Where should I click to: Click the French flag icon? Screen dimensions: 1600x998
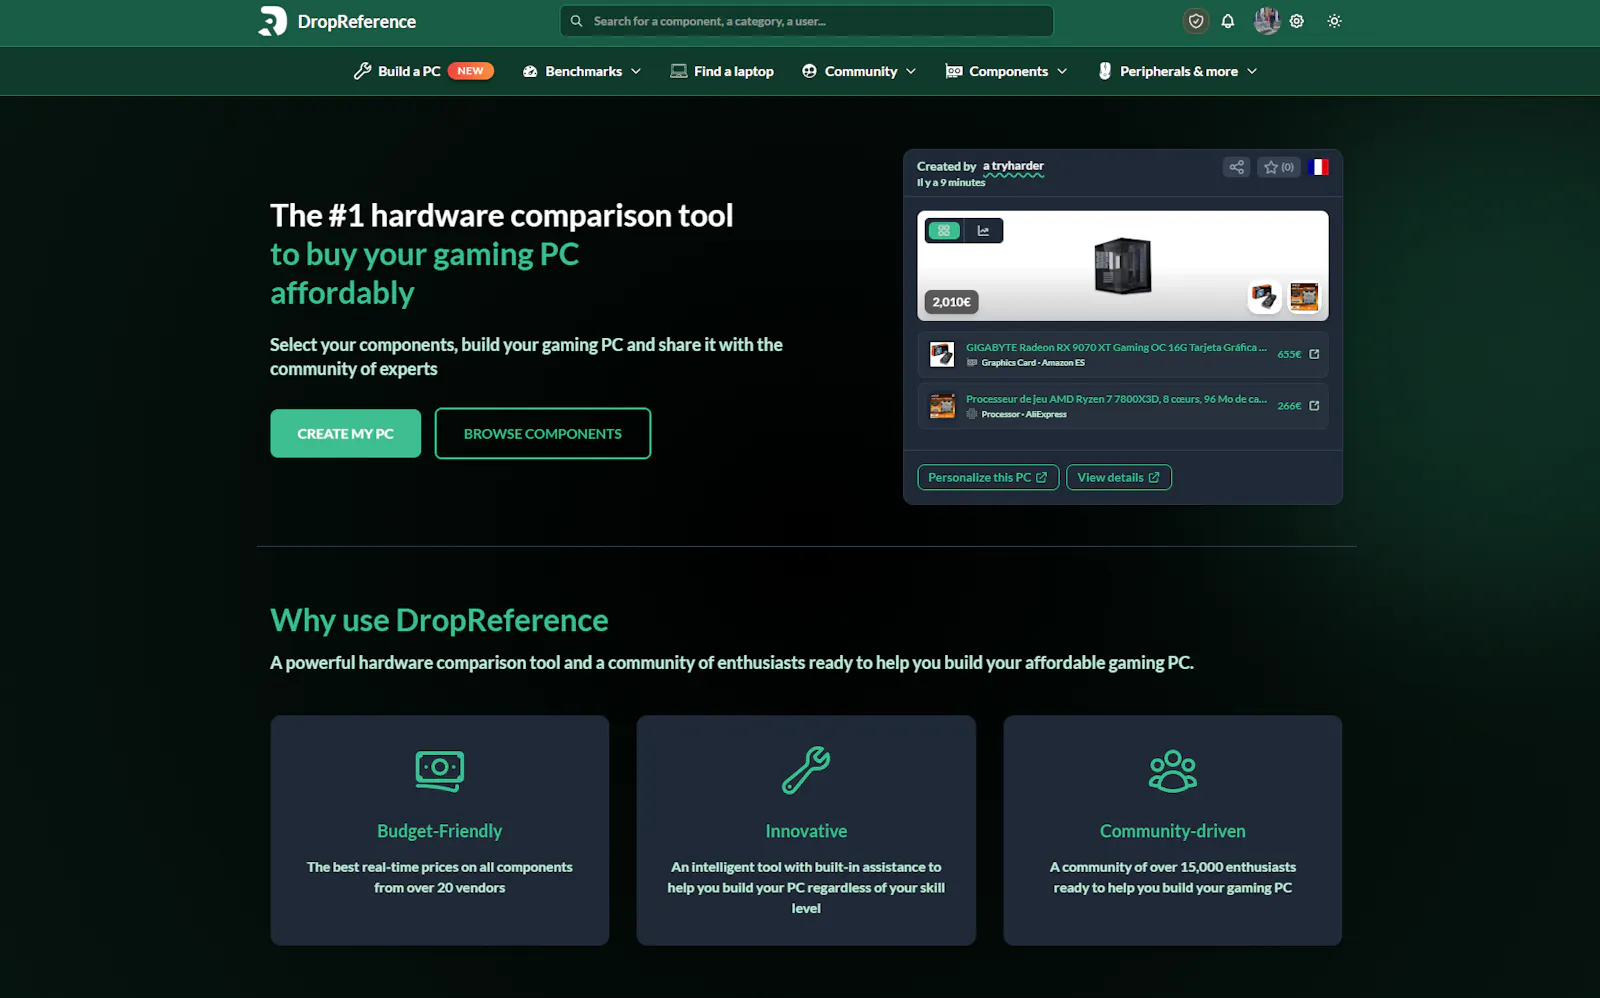click(1319, 167)
